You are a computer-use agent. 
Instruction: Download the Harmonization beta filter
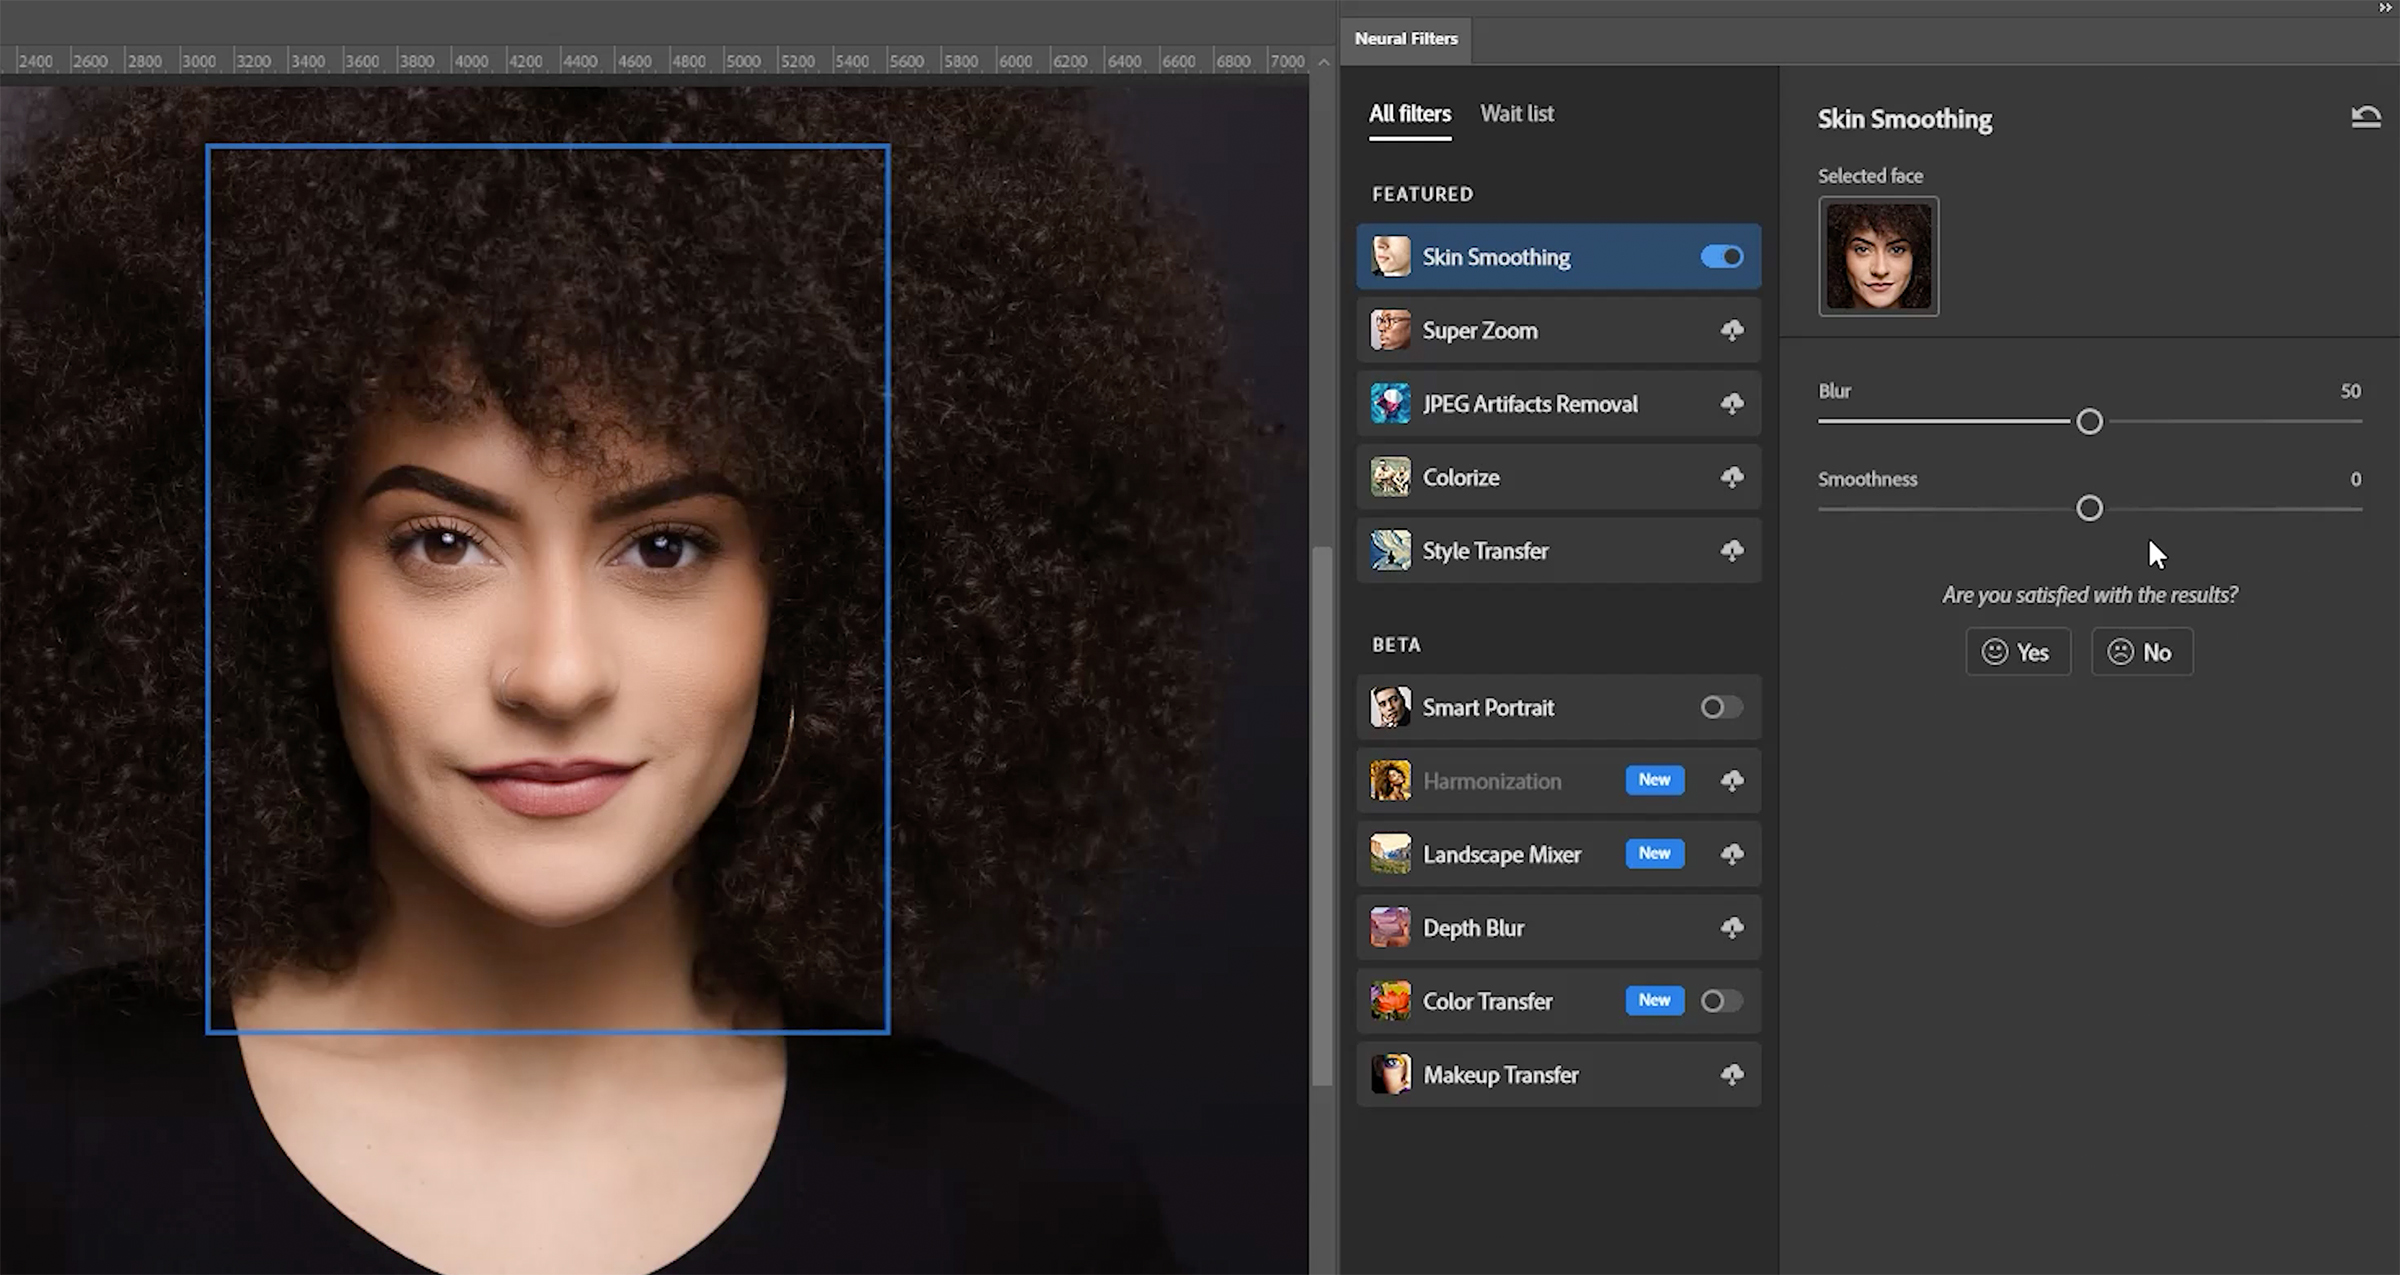[x=1733, y=780]
